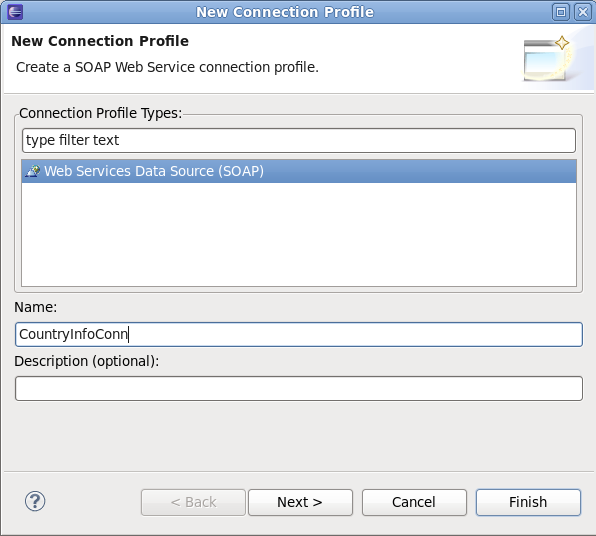Go to the Next wizard page
The image size is (596, 536).
(x=300, y=502)
